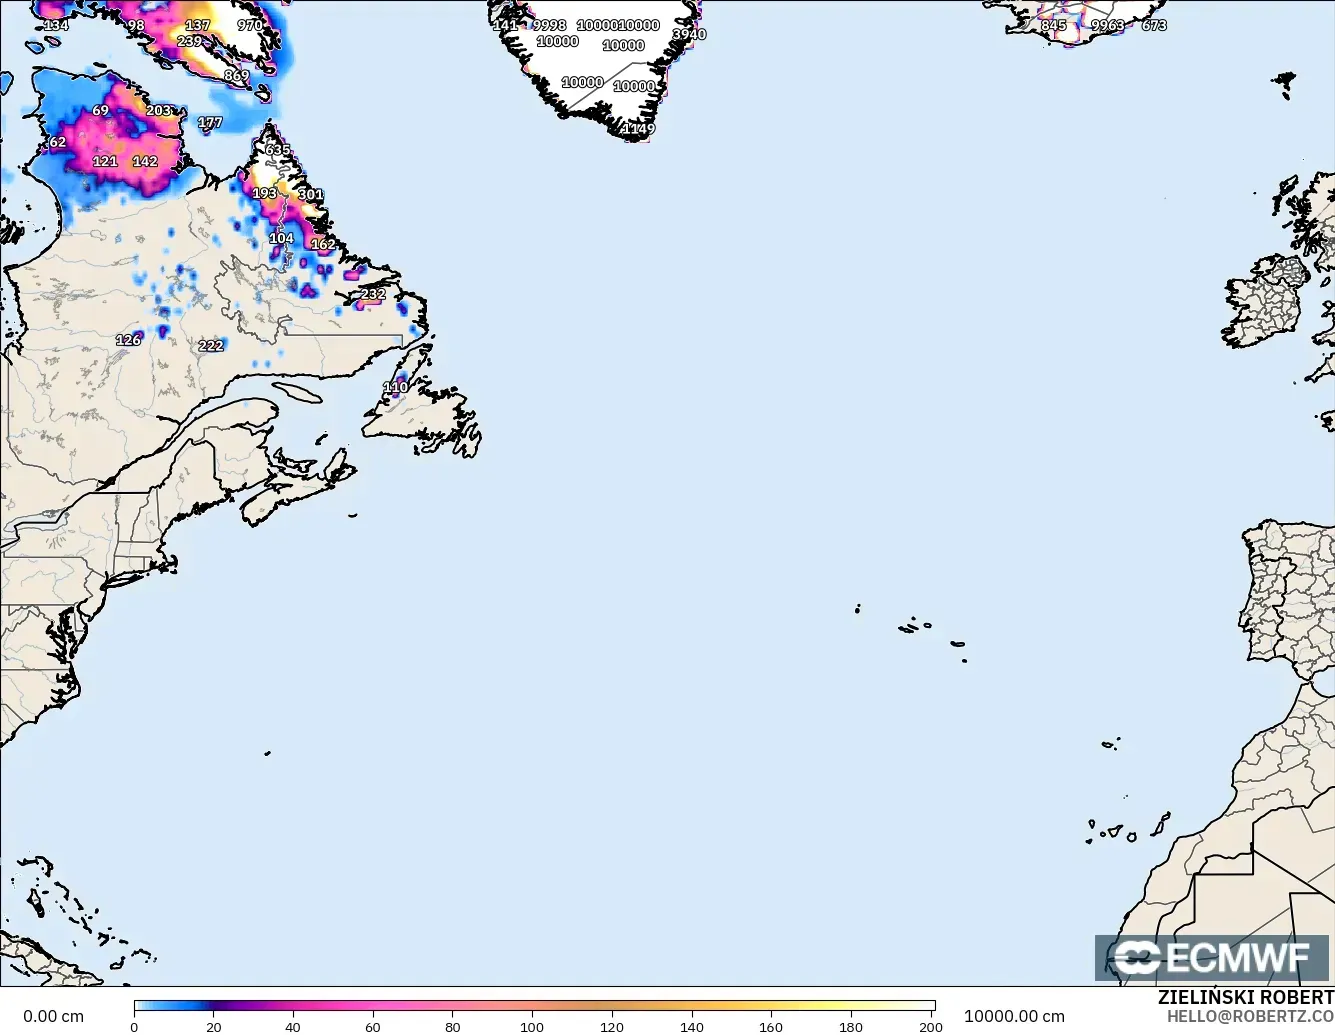Click the 142 depth value
The width and height of the screenshot is (1335, 1035).
click(145, 161)
